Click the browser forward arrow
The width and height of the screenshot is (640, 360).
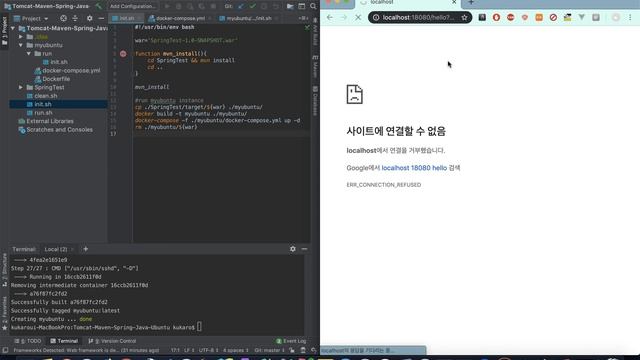tap(344, 18)
